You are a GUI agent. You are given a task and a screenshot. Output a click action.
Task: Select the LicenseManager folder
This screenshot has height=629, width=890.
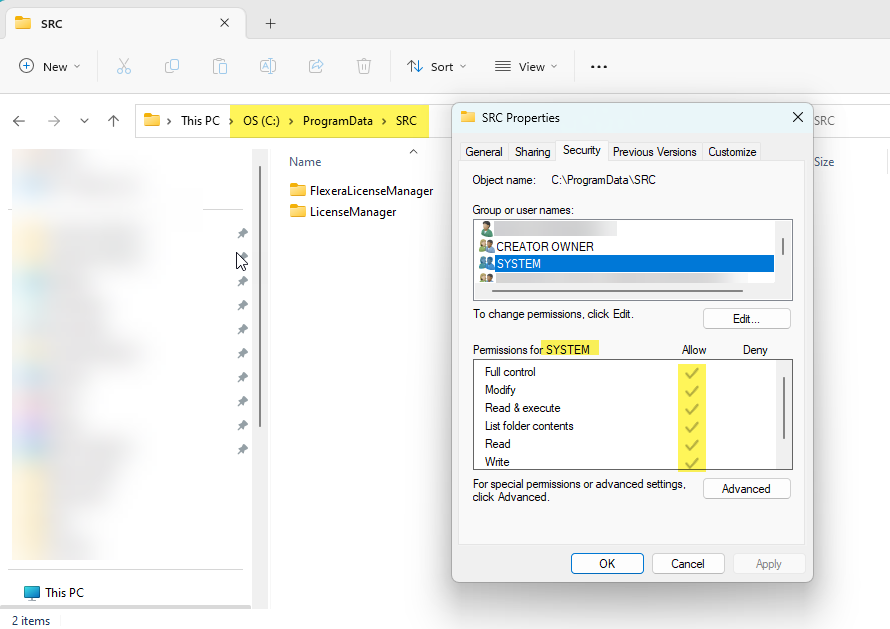coord(343,212)
